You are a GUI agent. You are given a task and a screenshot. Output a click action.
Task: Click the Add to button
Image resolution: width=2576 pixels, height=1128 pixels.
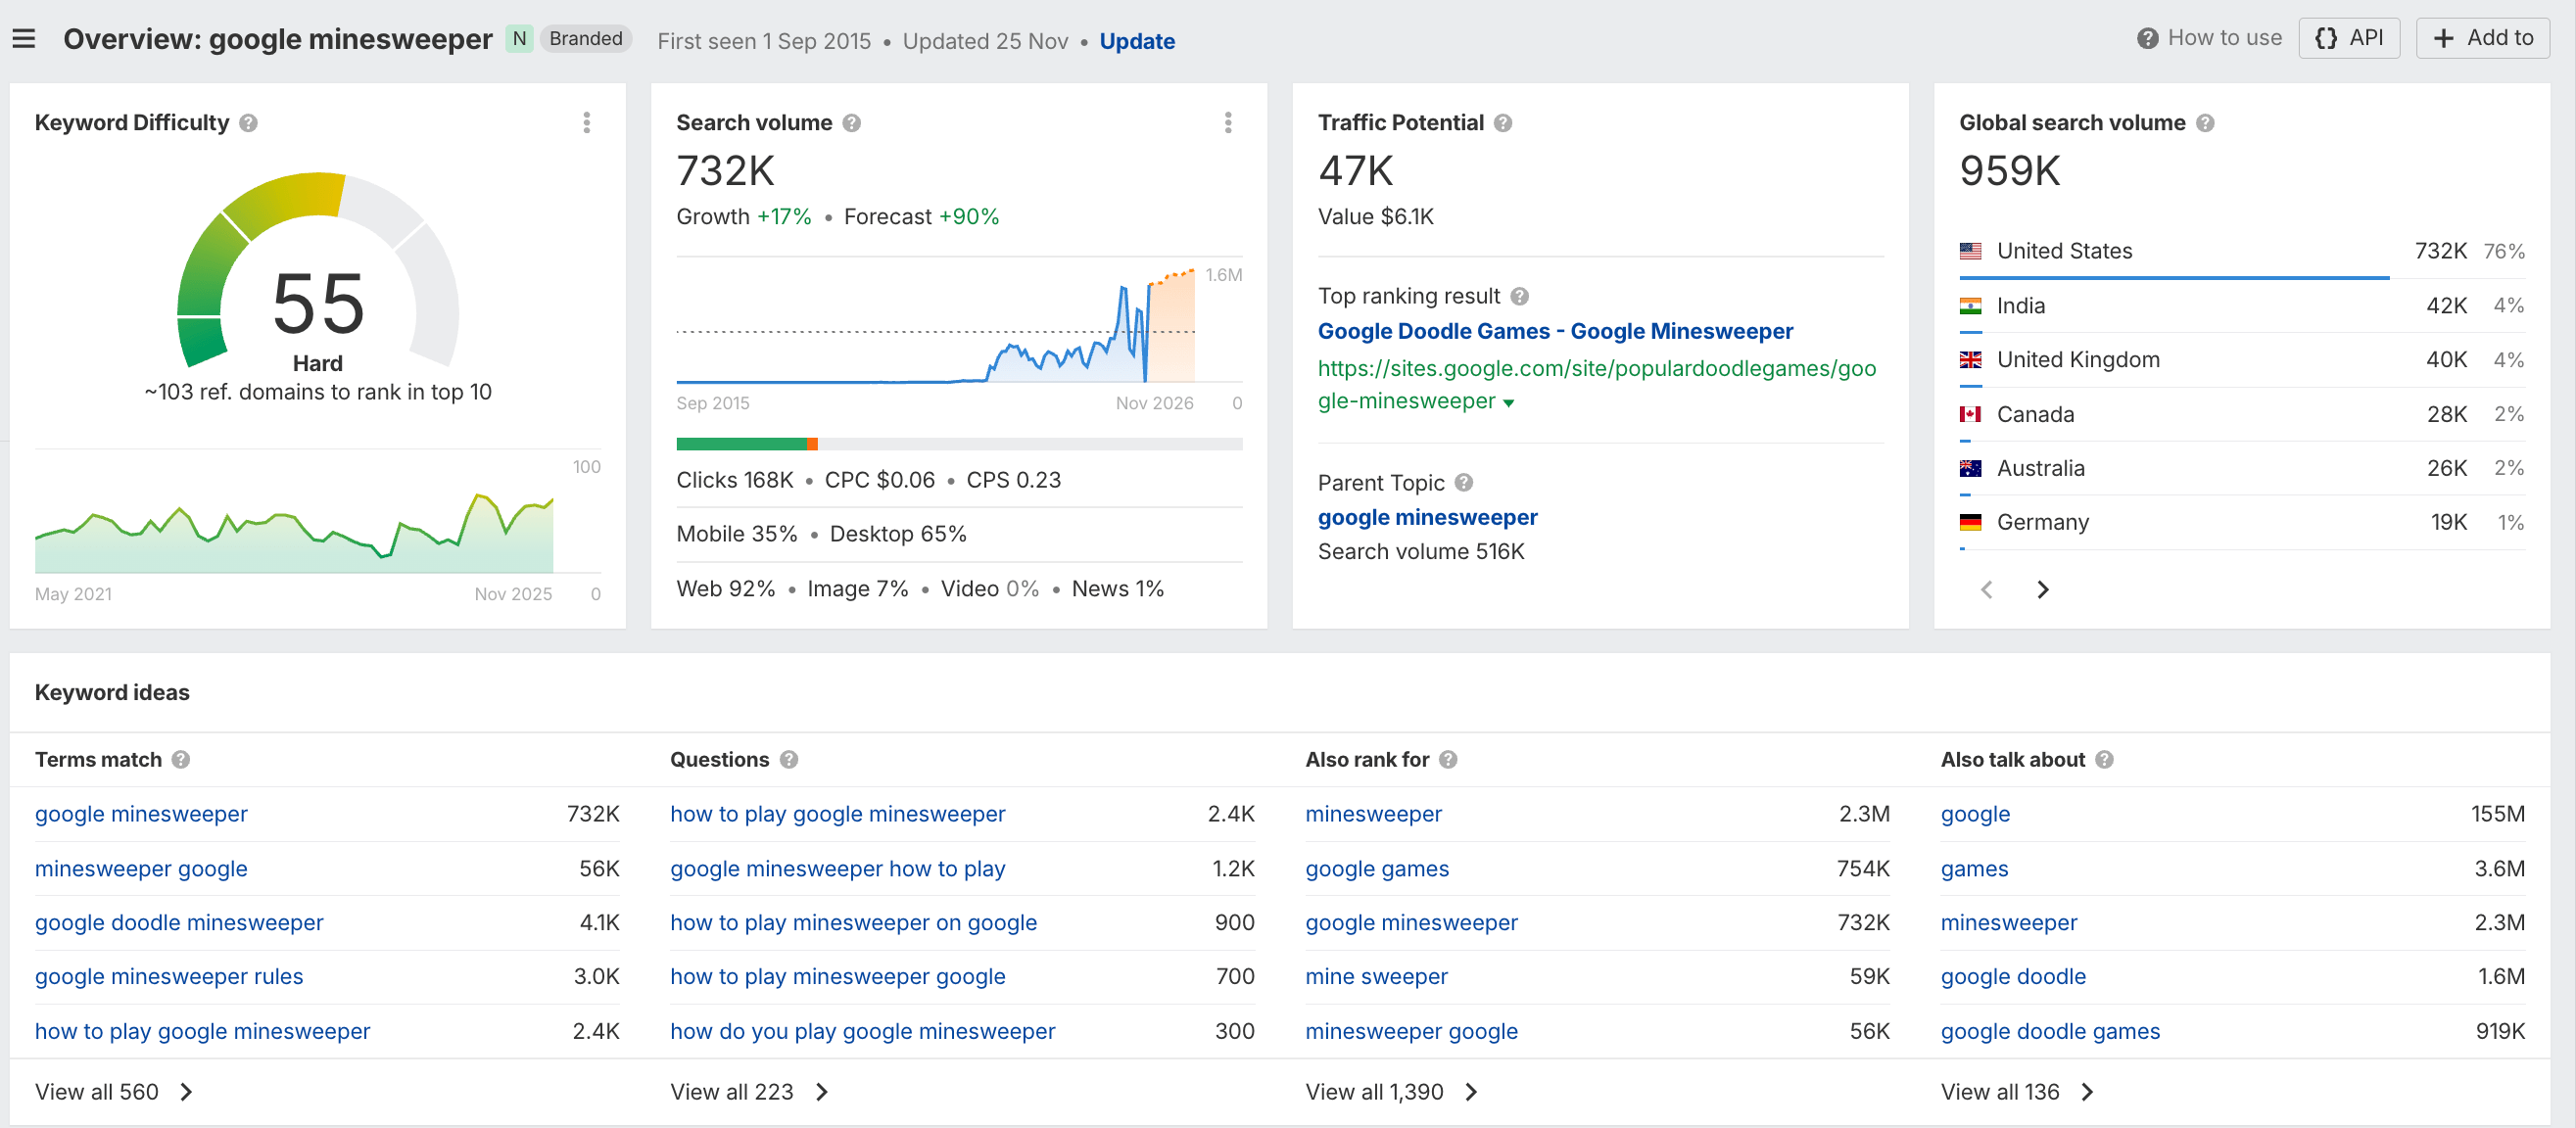point(2482,38)
